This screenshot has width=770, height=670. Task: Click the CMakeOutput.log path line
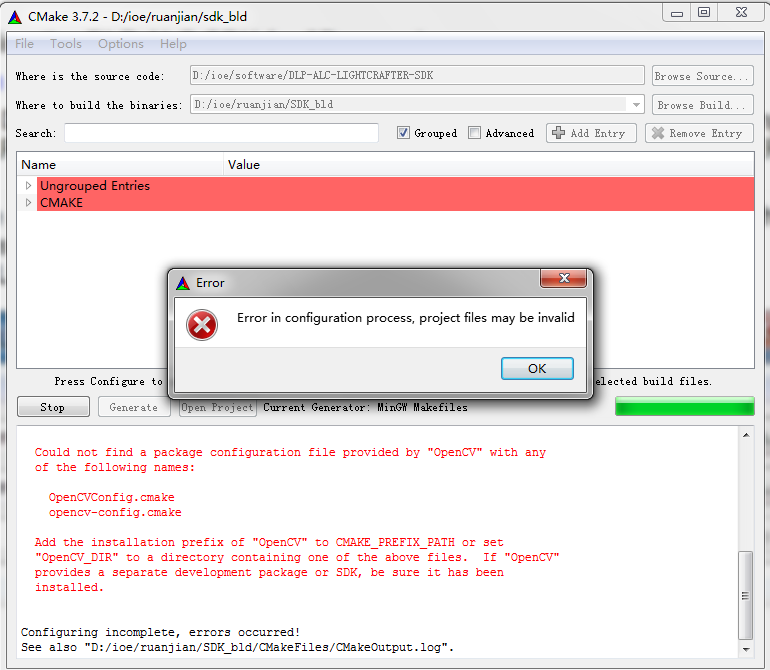(237, 647)
